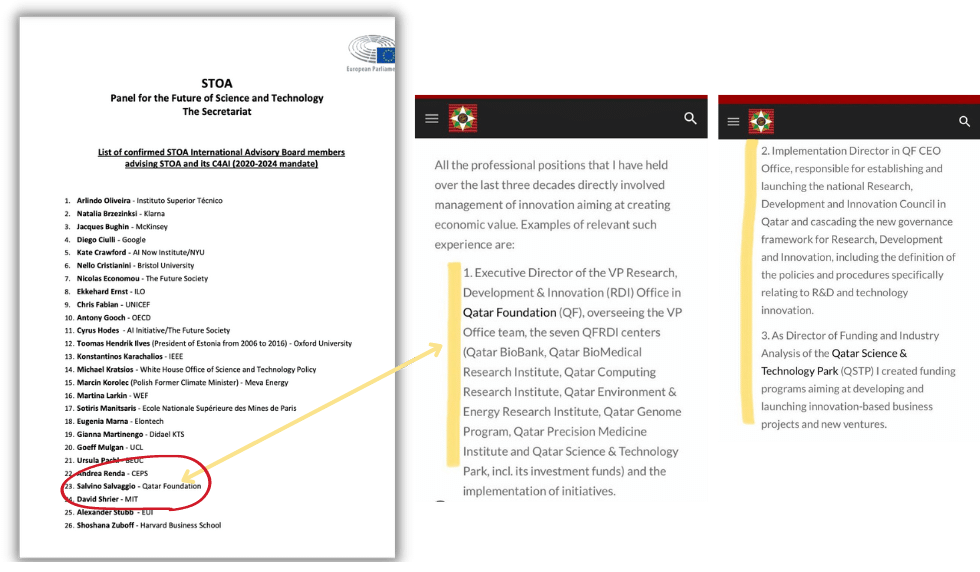Select row 'Antony Gooch - OECD'
Viewport: 980px width, 572px height.
click(x=107, y=318)
